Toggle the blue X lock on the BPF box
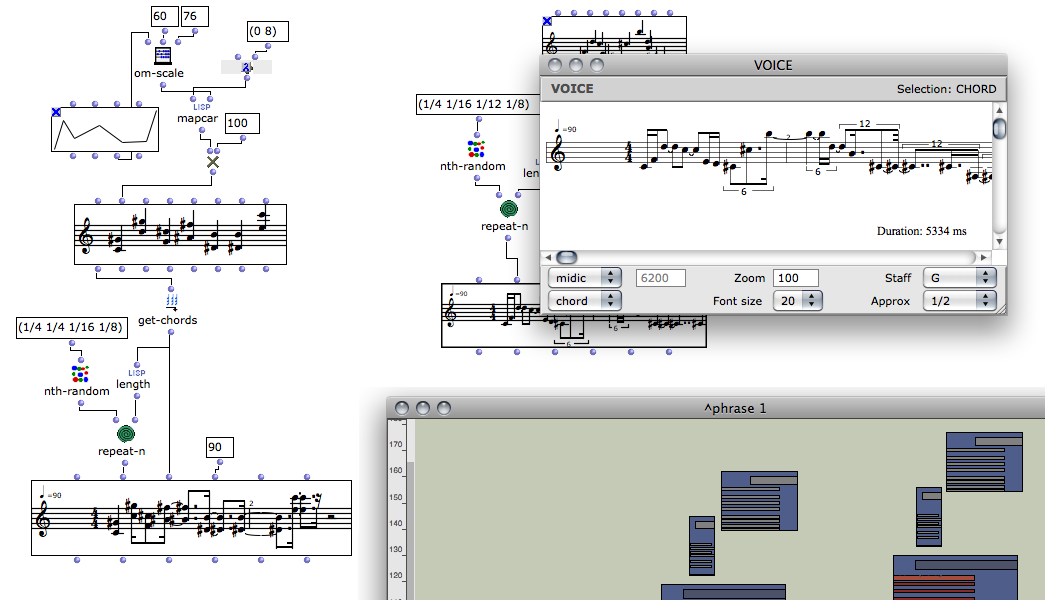The image size is (1045, 600). (x=56, y=111)
